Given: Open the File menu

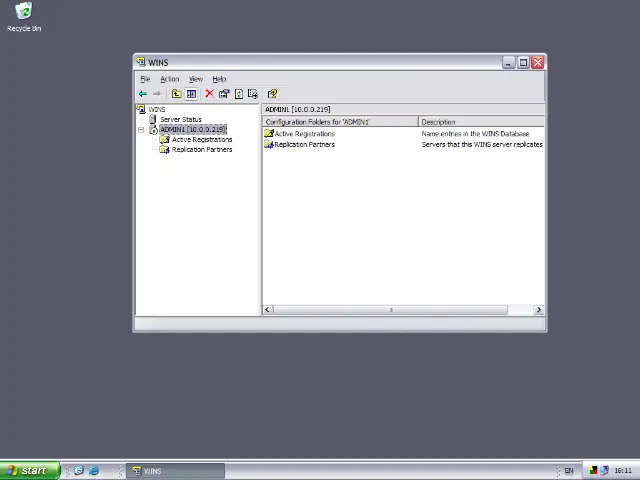Looking at the screenshot, I should point(145,79).
